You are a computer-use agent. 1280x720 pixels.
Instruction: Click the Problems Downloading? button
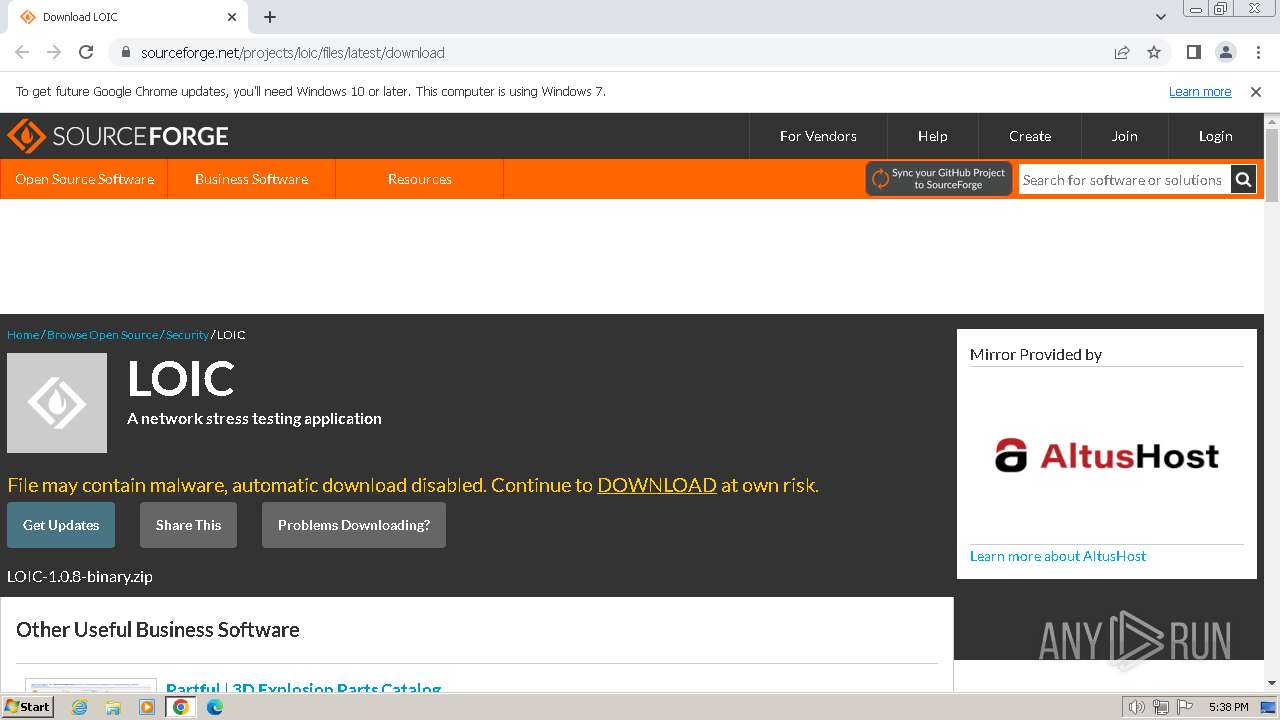click(354, 525)
